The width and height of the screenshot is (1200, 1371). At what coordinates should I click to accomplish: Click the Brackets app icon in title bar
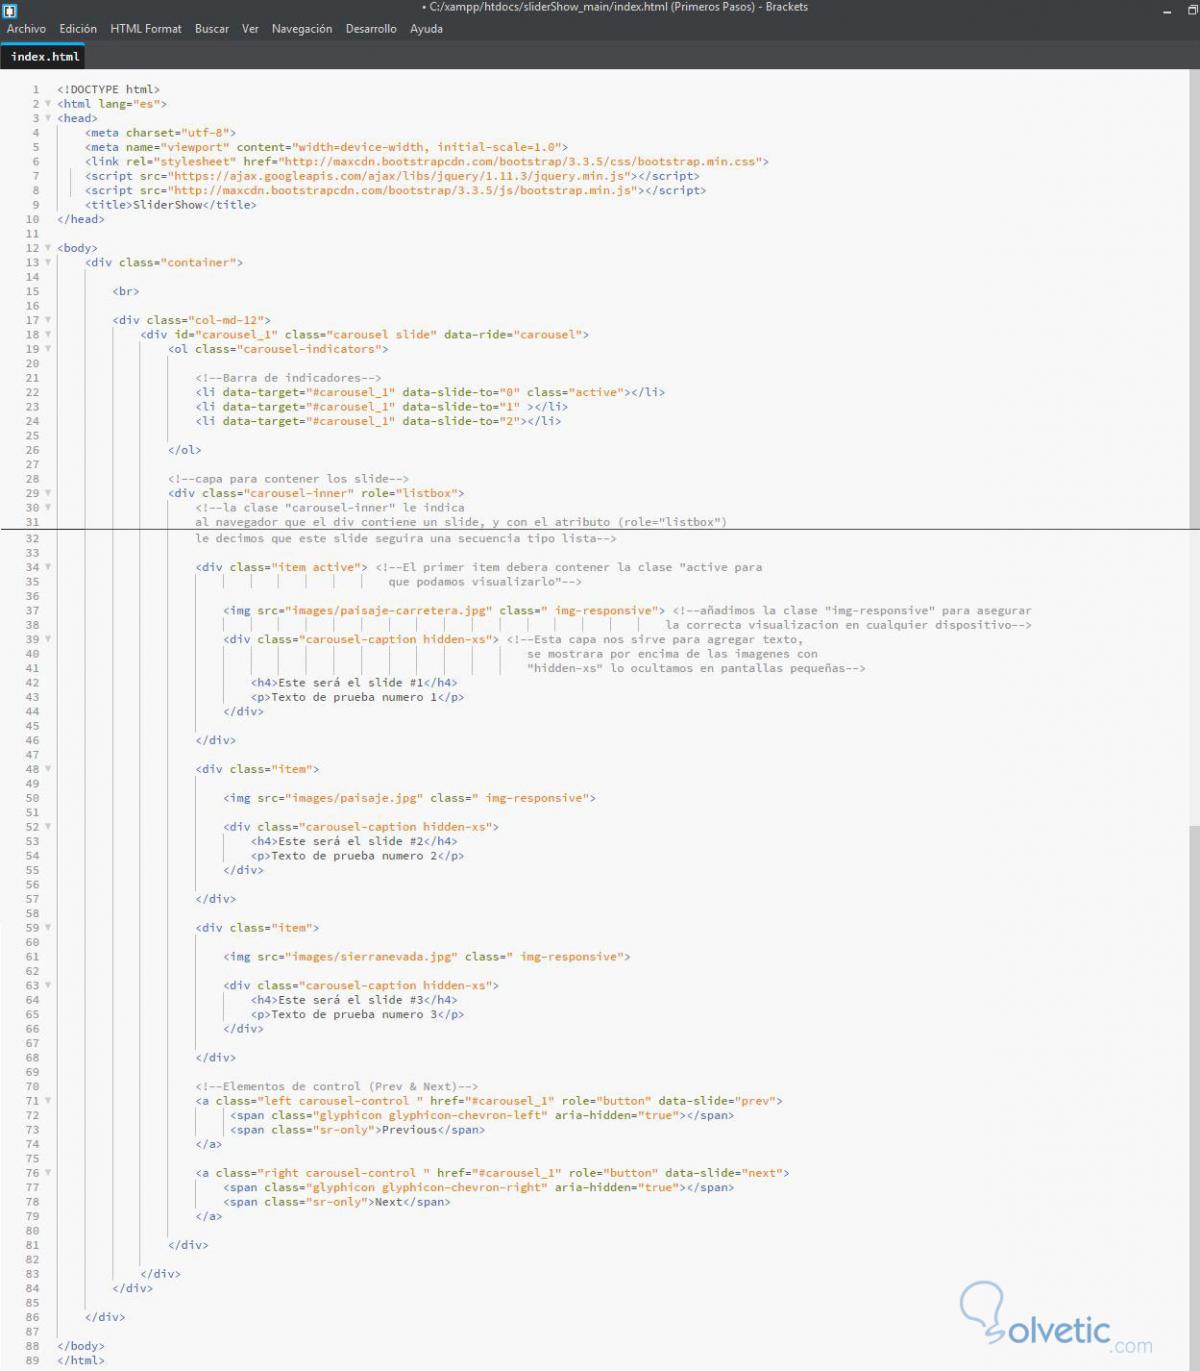(10, 10)
